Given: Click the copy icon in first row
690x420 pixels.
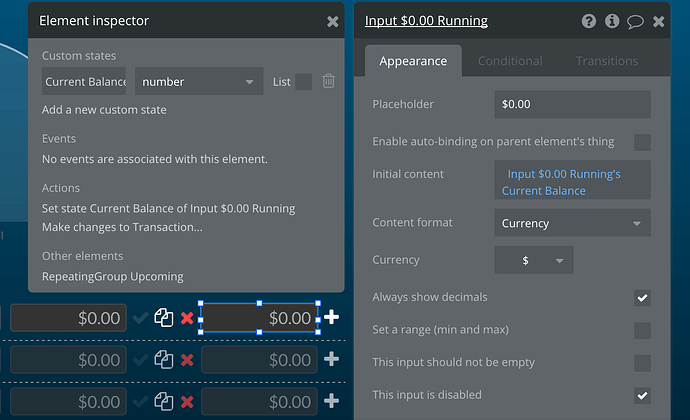Looking at the screenshot, I should pos(163,318).
